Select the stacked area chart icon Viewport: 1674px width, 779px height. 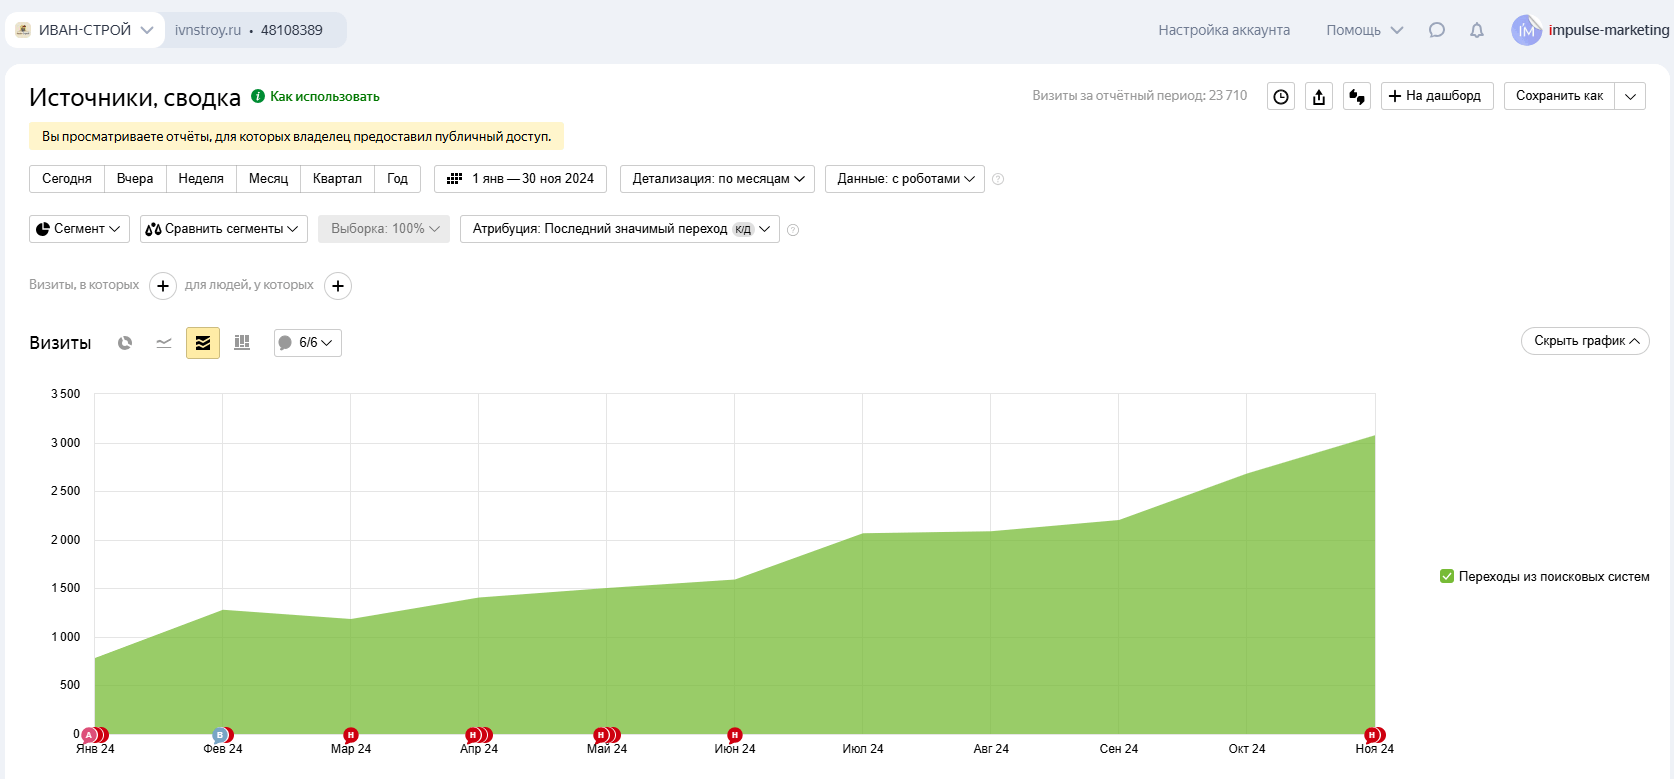tap(203, 343)
